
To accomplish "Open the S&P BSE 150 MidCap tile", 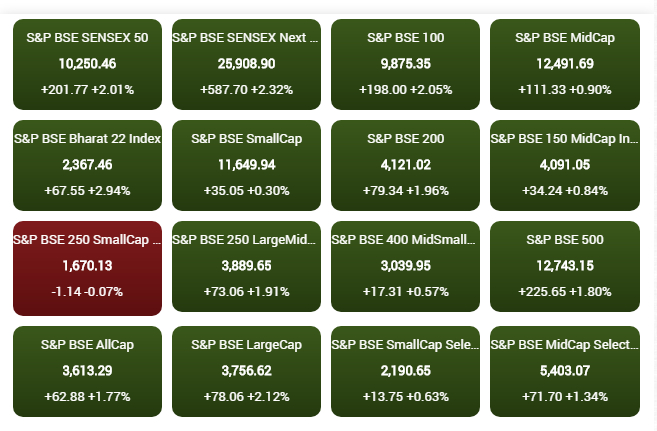I will 564,165.
